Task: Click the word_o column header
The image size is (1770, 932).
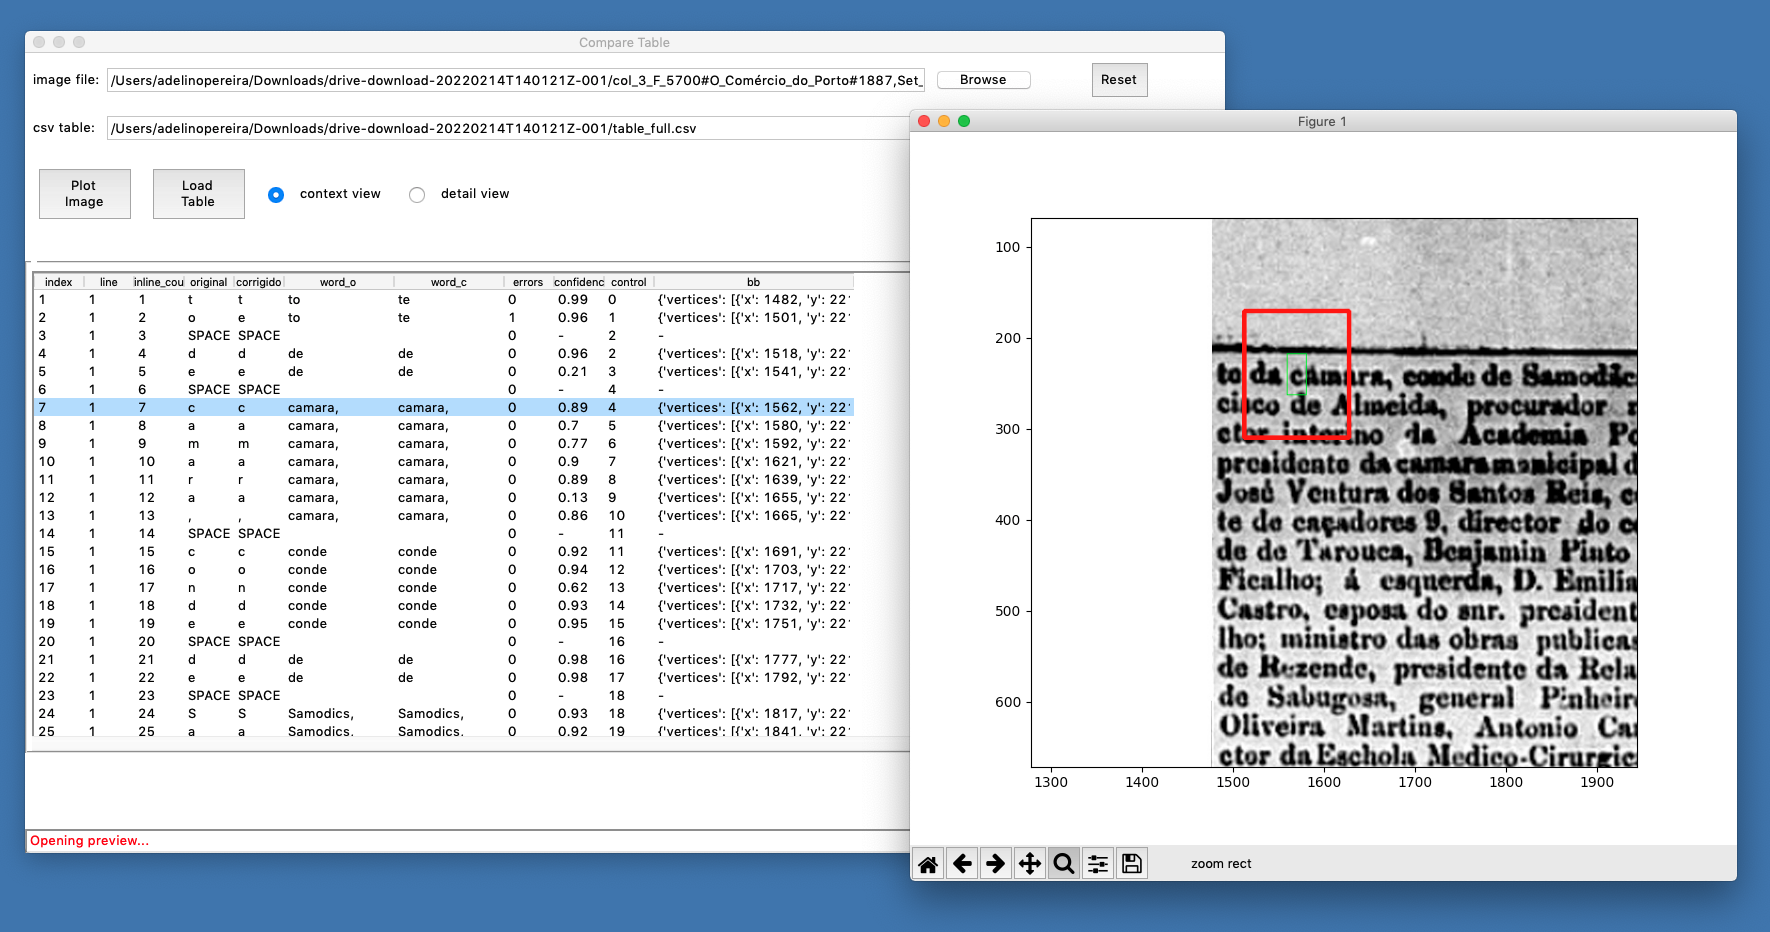Action: tap(337, 282)
